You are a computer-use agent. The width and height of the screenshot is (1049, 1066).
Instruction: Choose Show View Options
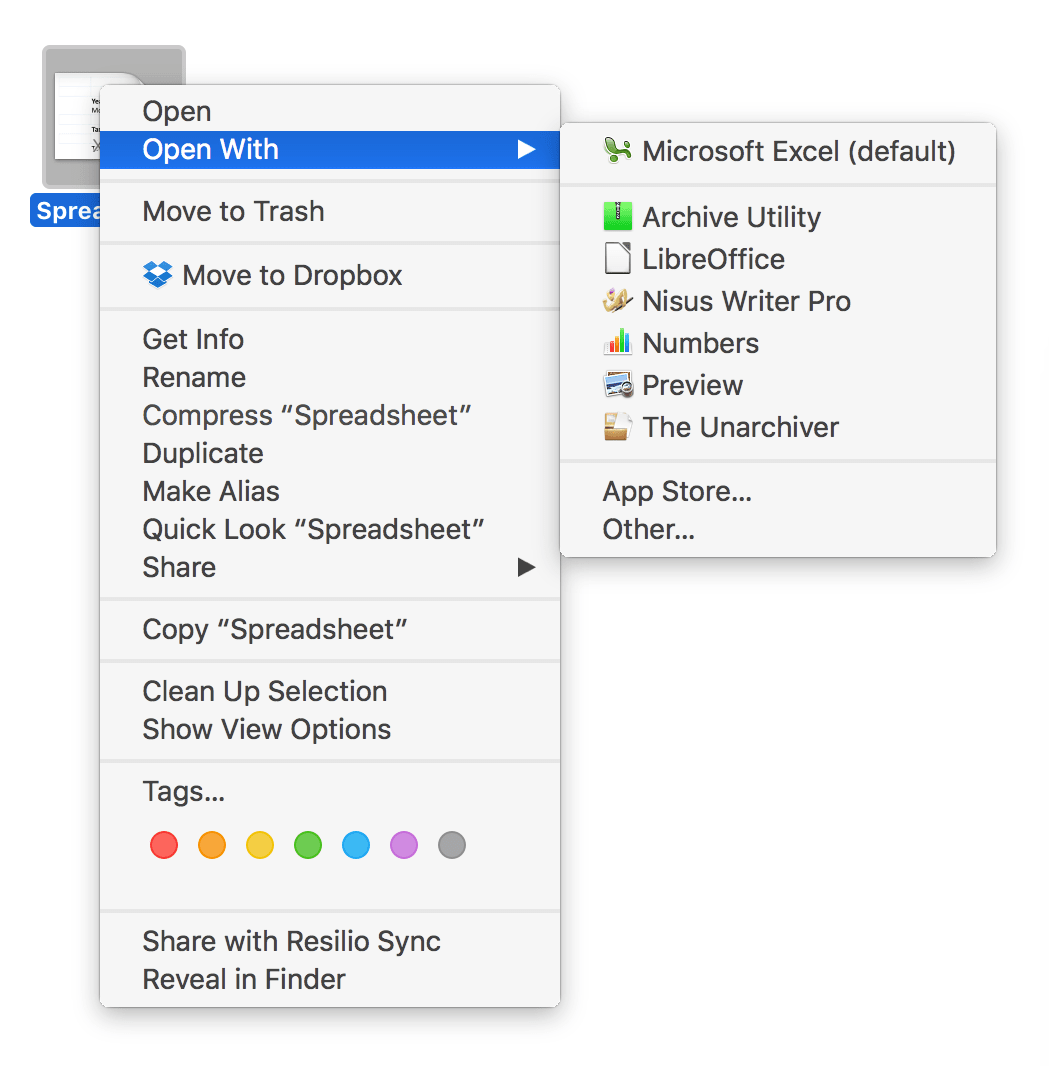(330, 729)
